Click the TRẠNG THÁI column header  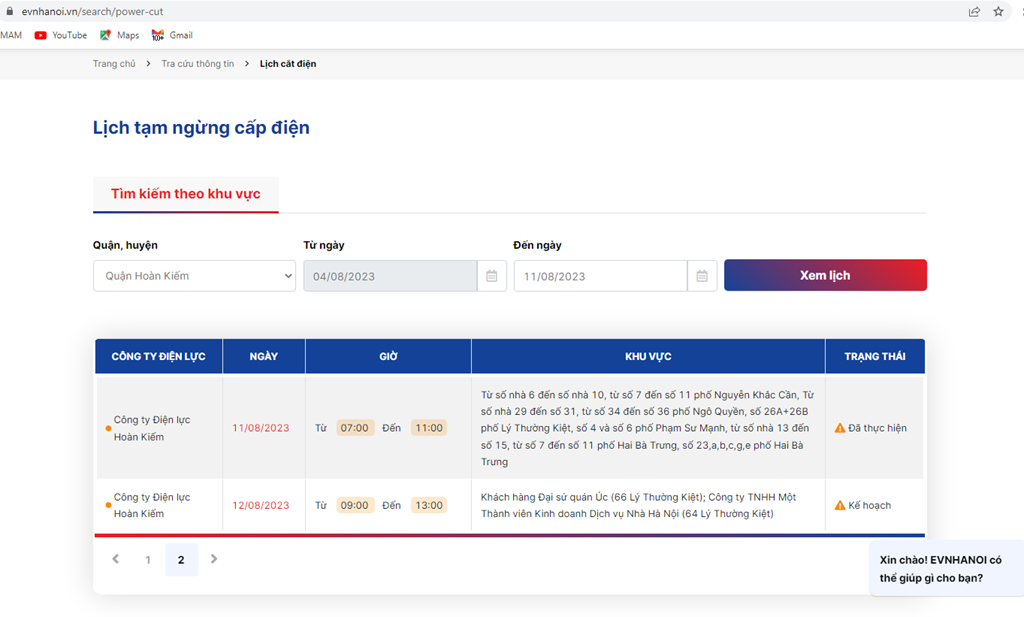(x=875, y=356)
